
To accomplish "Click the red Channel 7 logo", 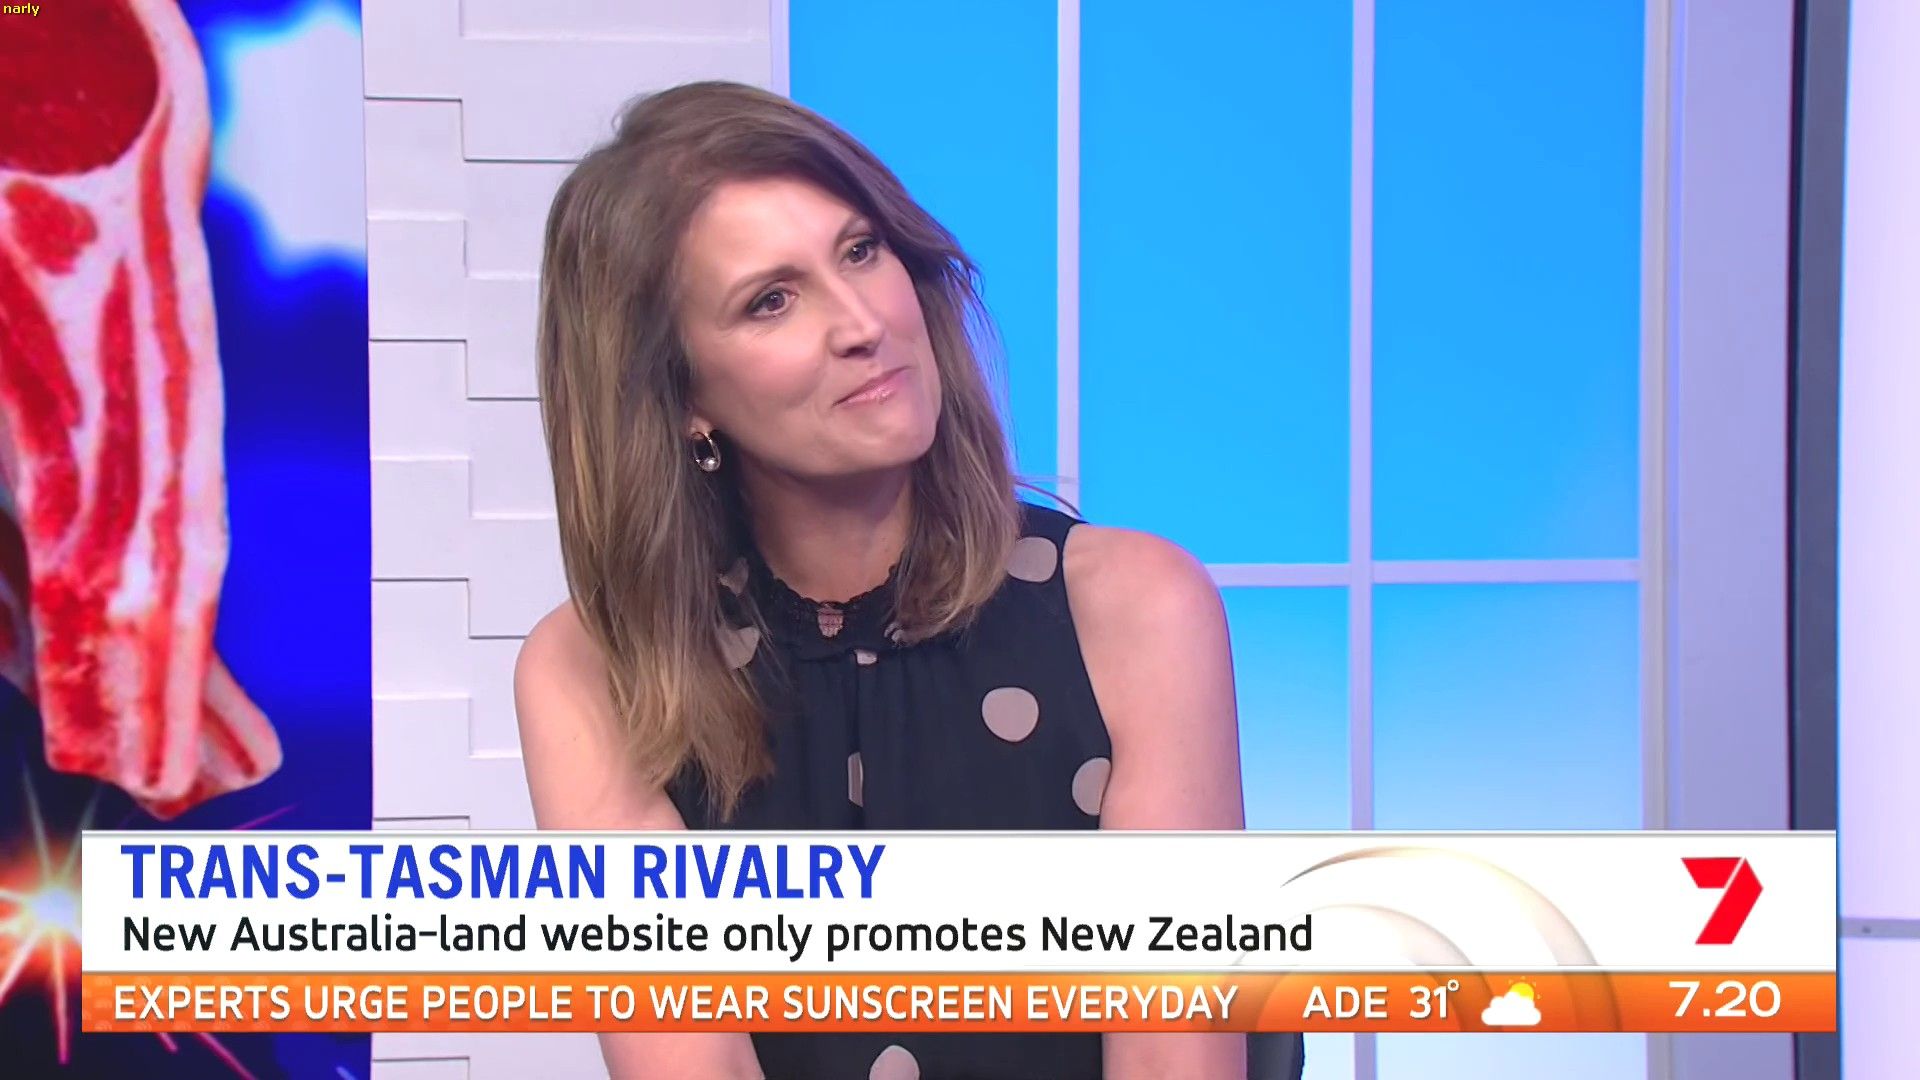I will (x=1722, y=900).
